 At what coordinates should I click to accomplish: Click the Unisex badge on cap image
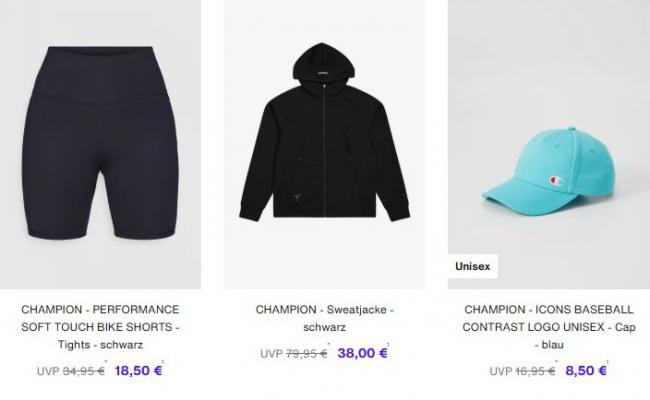pyautogui.click(x=473, y=266)
